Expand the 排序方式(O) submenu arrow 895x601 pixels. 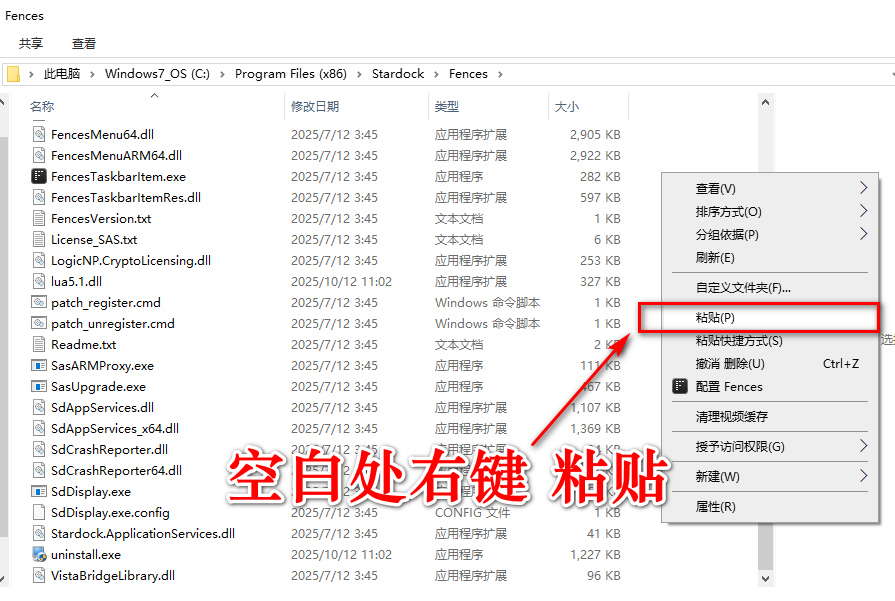click(x=863, y=211)
